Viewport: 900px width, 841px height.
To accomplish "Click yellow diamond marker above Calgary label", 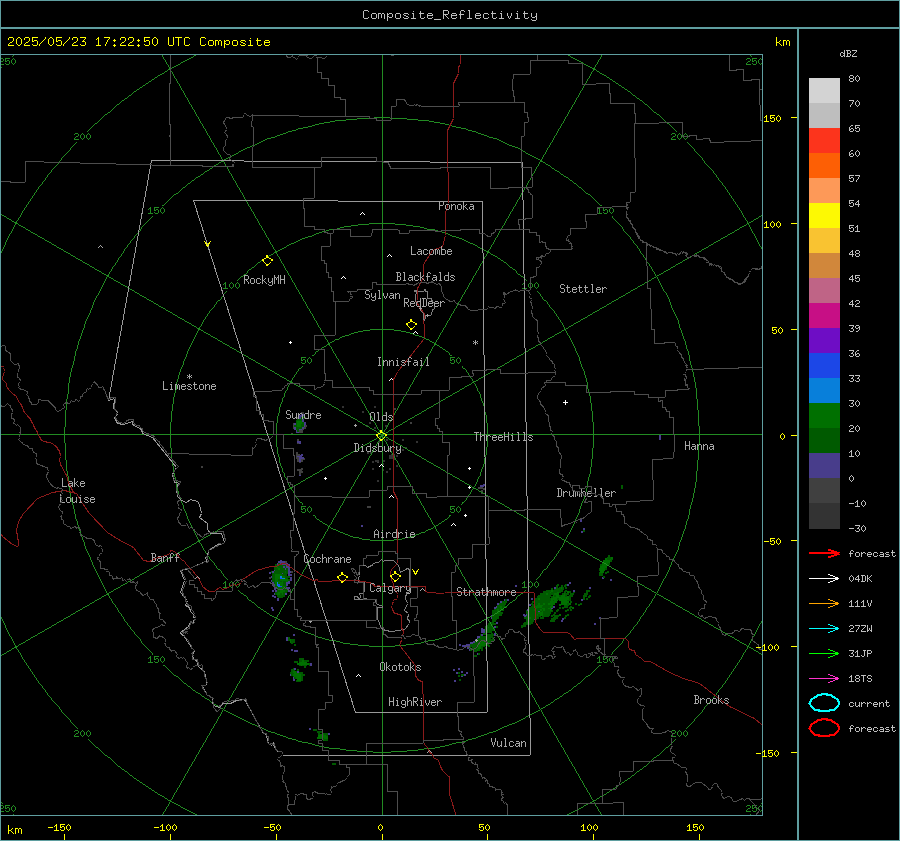I will point(395,576).
